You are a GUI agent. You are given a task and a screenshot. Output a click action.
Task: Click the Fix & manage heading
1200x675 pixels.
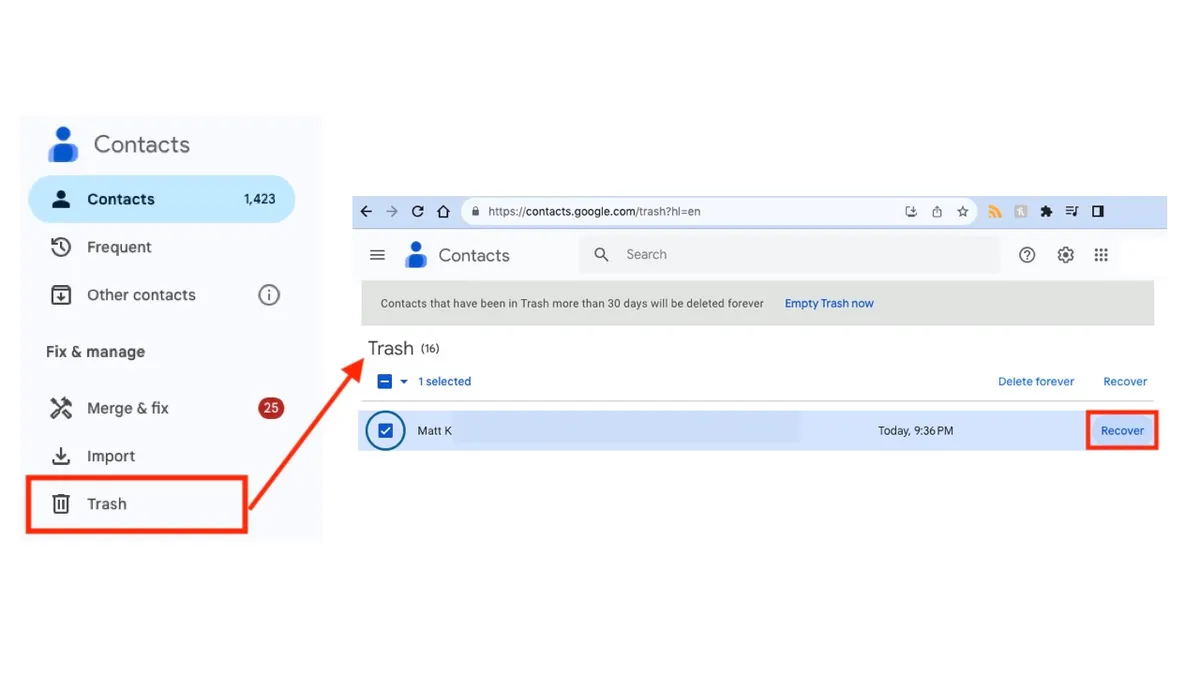[x=96, y=352]
